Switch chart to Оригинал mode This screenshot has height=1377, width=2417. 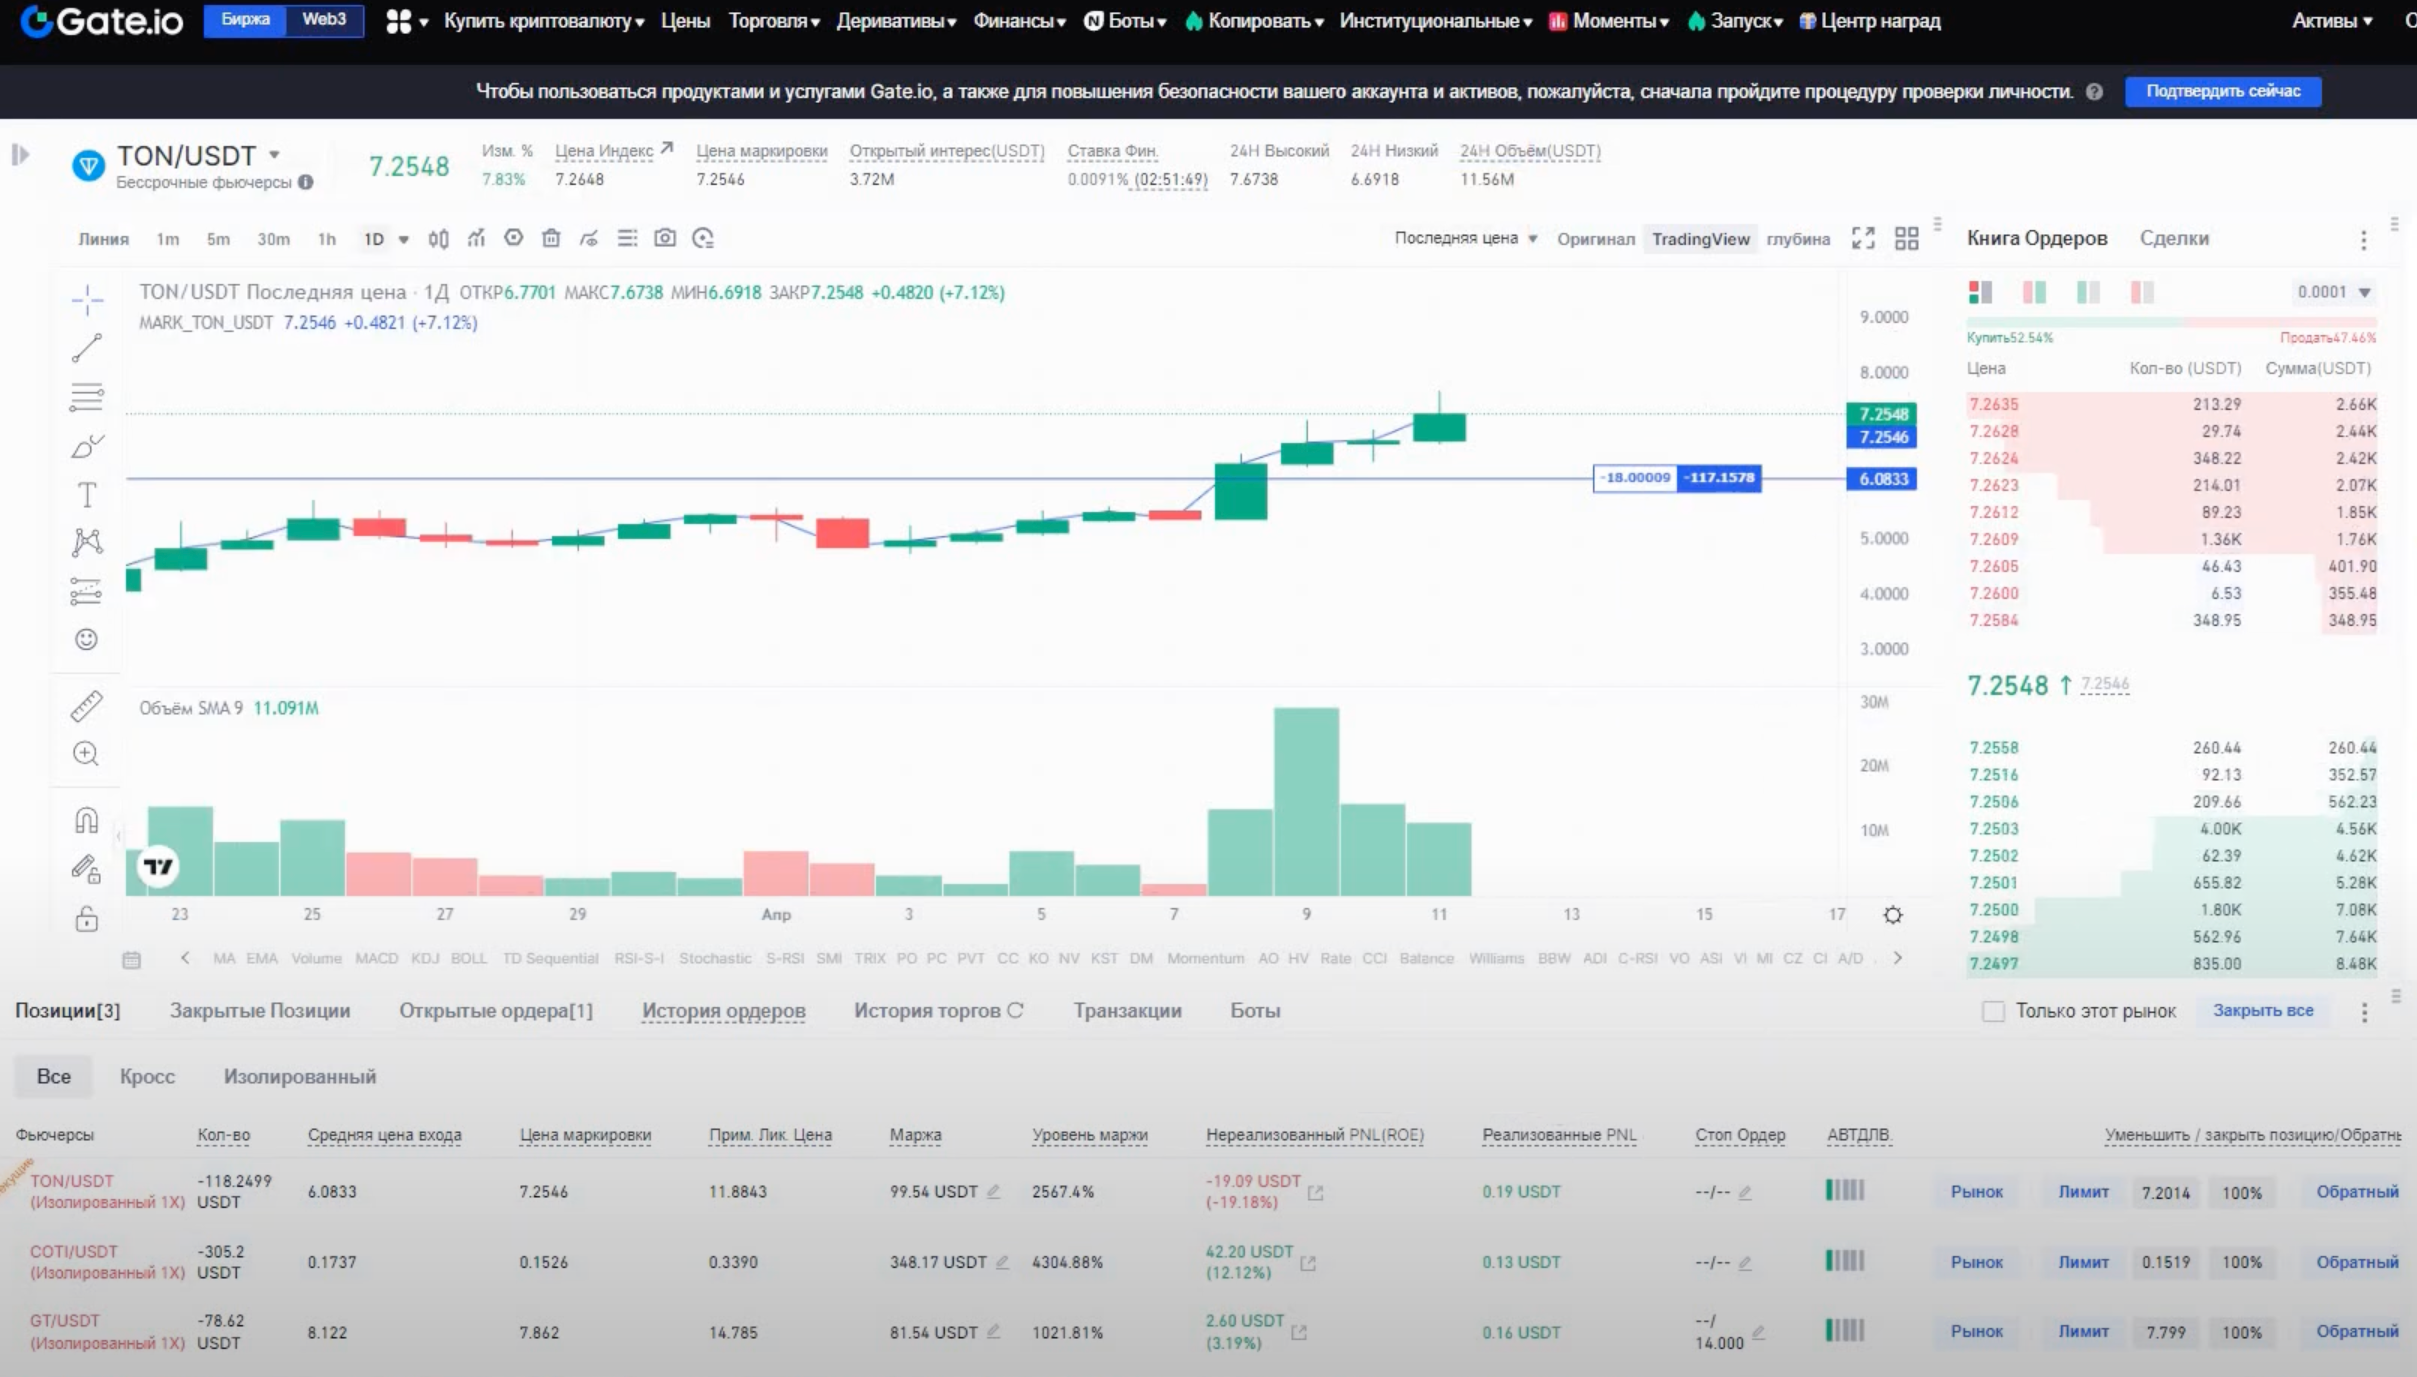pyautogui.click(x=1595, y=239)
